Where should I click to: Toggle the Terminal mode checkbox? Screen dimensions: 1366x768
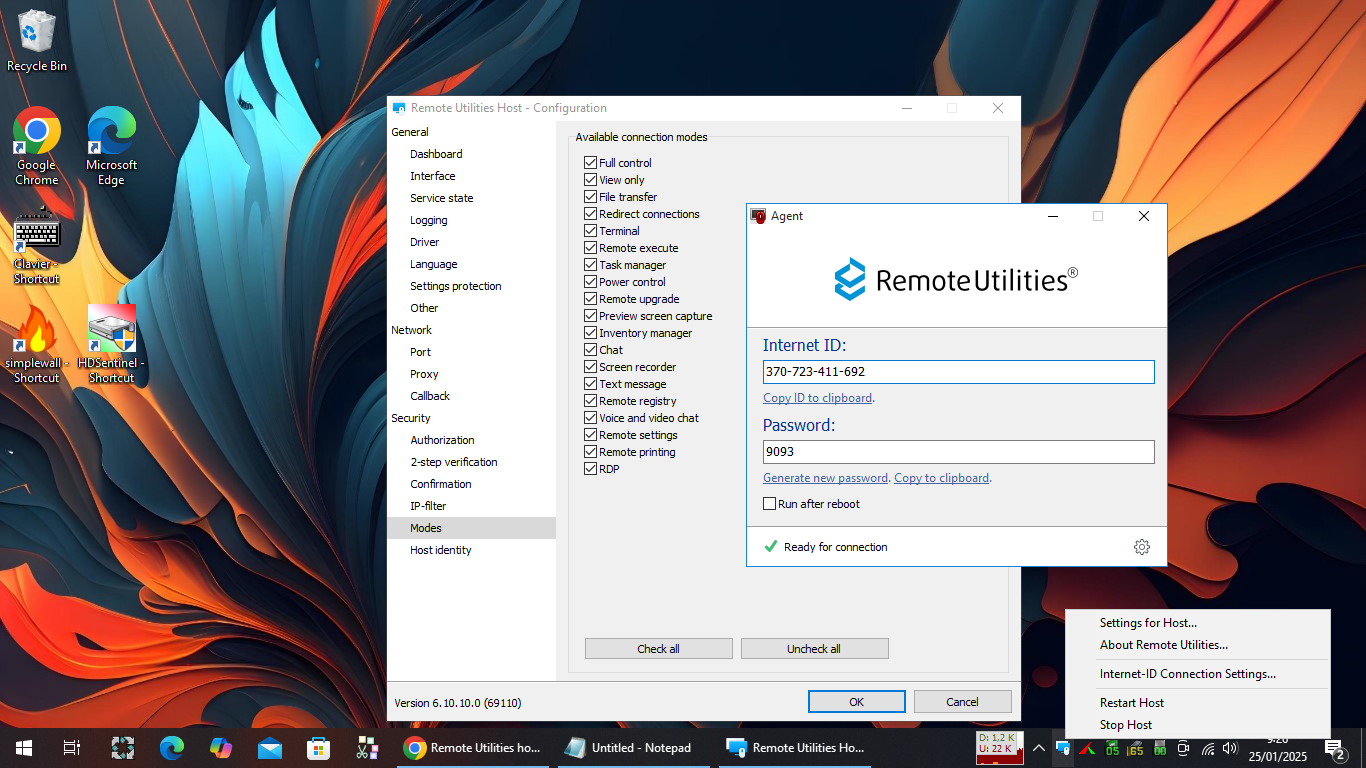coord(591,231)
